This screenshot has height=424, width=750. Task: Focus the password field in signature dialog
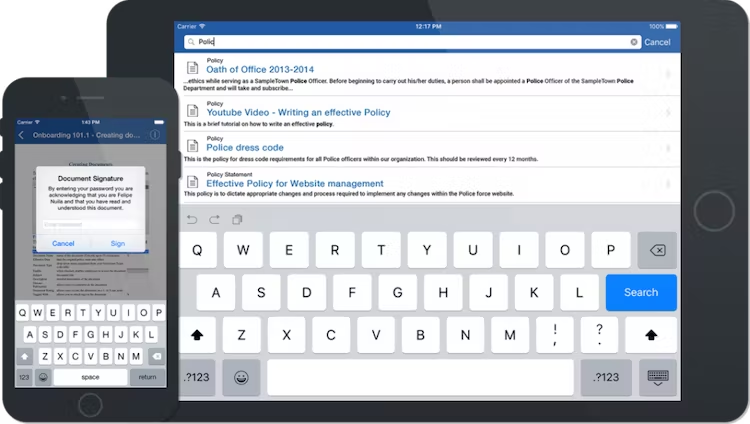[x=90, y=224]
